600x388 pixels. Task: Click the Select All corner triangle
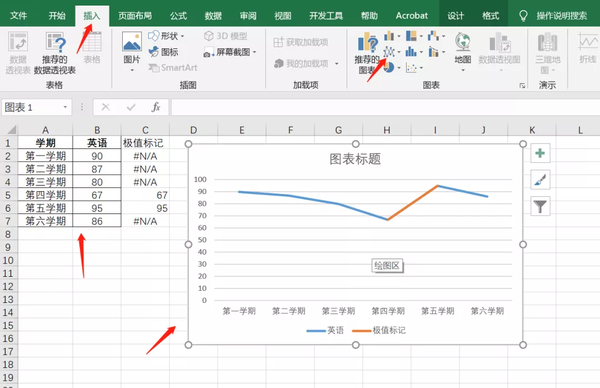click(11, 130)
